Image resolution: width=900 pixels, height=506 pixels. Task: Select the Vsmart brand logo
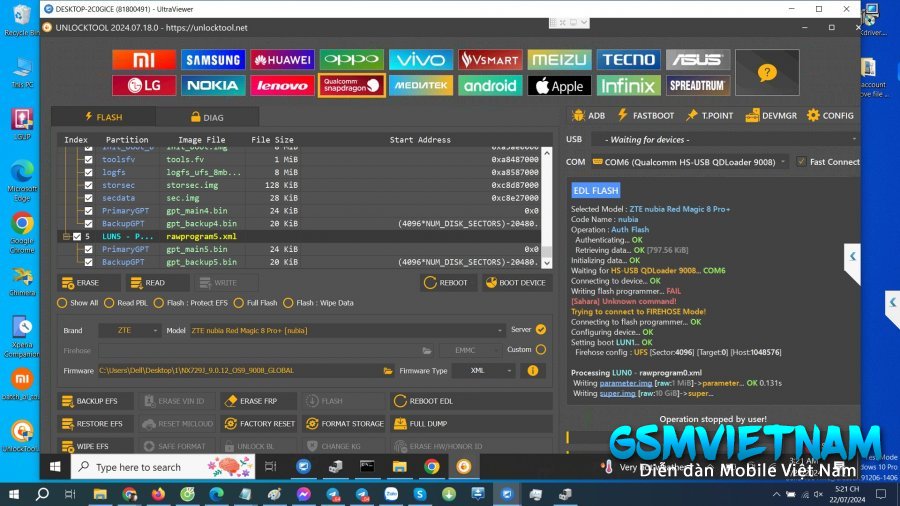490,60
